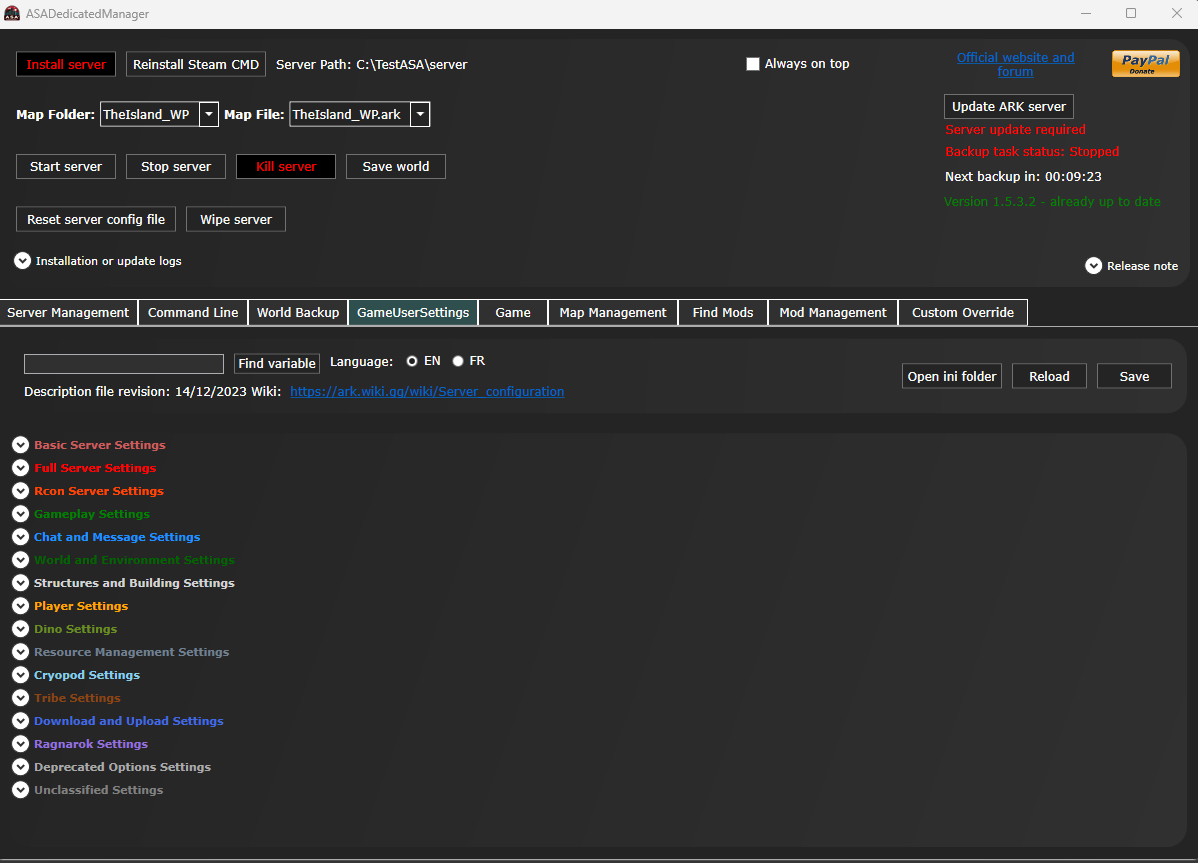Open the Map File dropdown

421,115
